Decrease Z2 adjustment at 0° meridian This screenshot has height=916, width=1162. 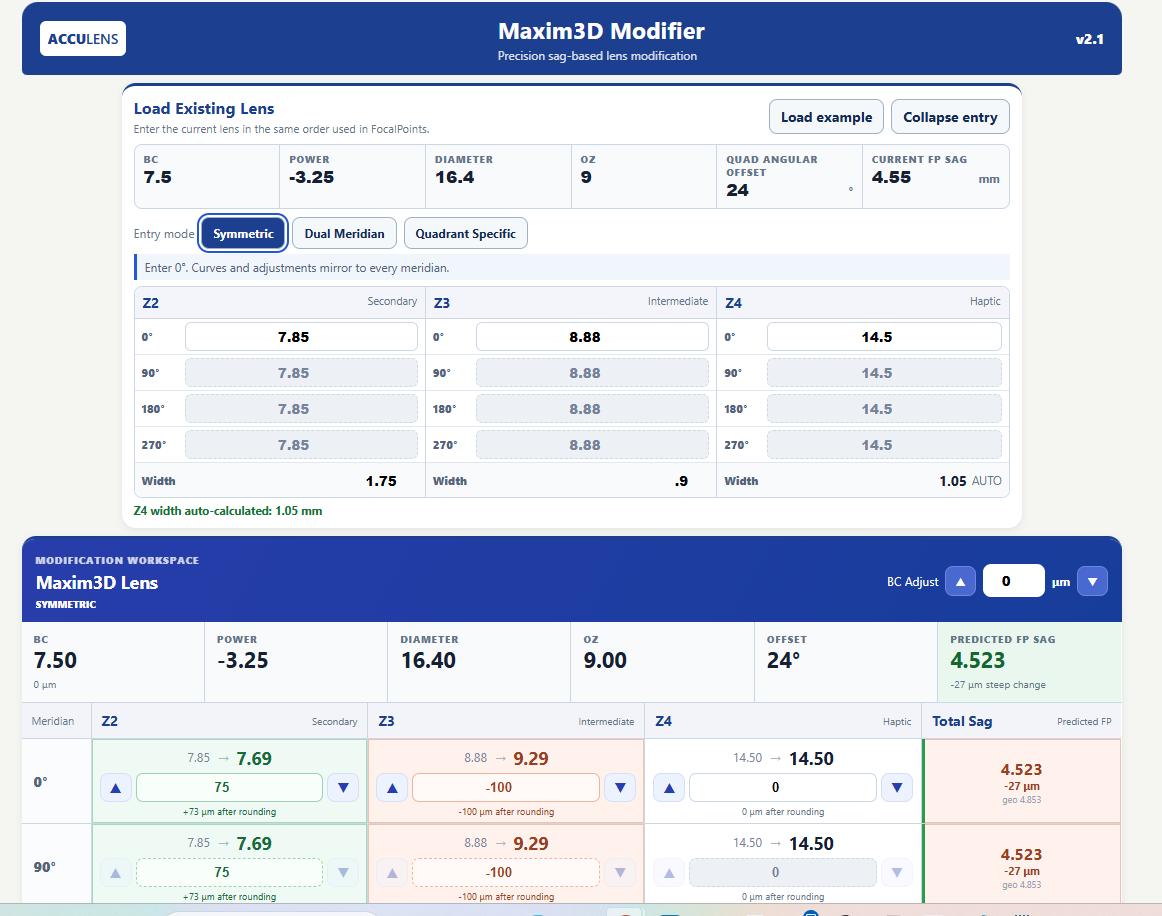(343, 787)
